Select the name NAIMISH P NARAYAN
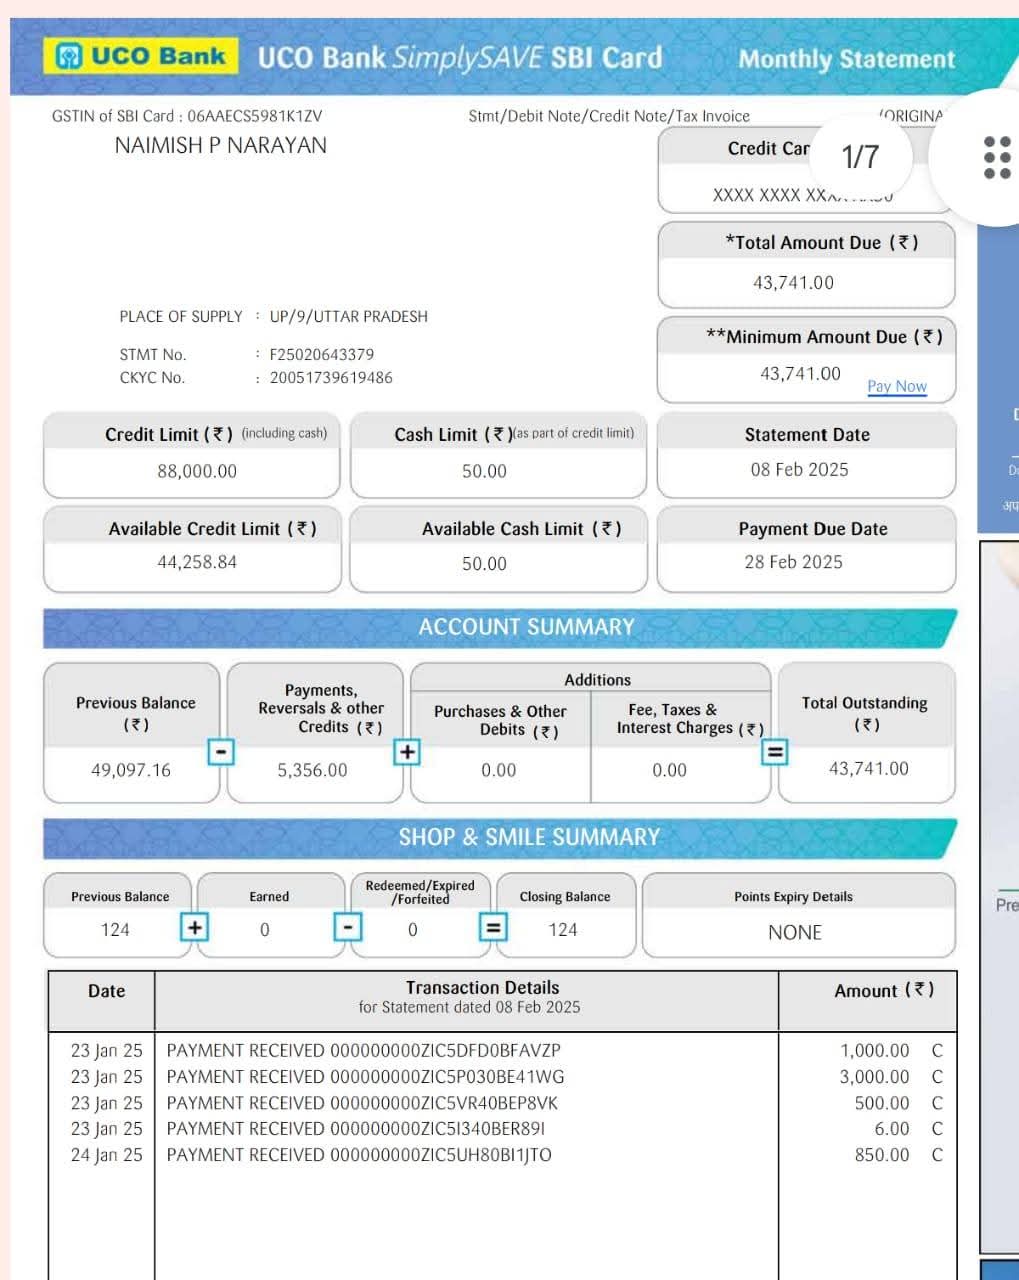The height and width of the screenshot is (1280, 1019). pyautogui.click(x=221, y=145)
